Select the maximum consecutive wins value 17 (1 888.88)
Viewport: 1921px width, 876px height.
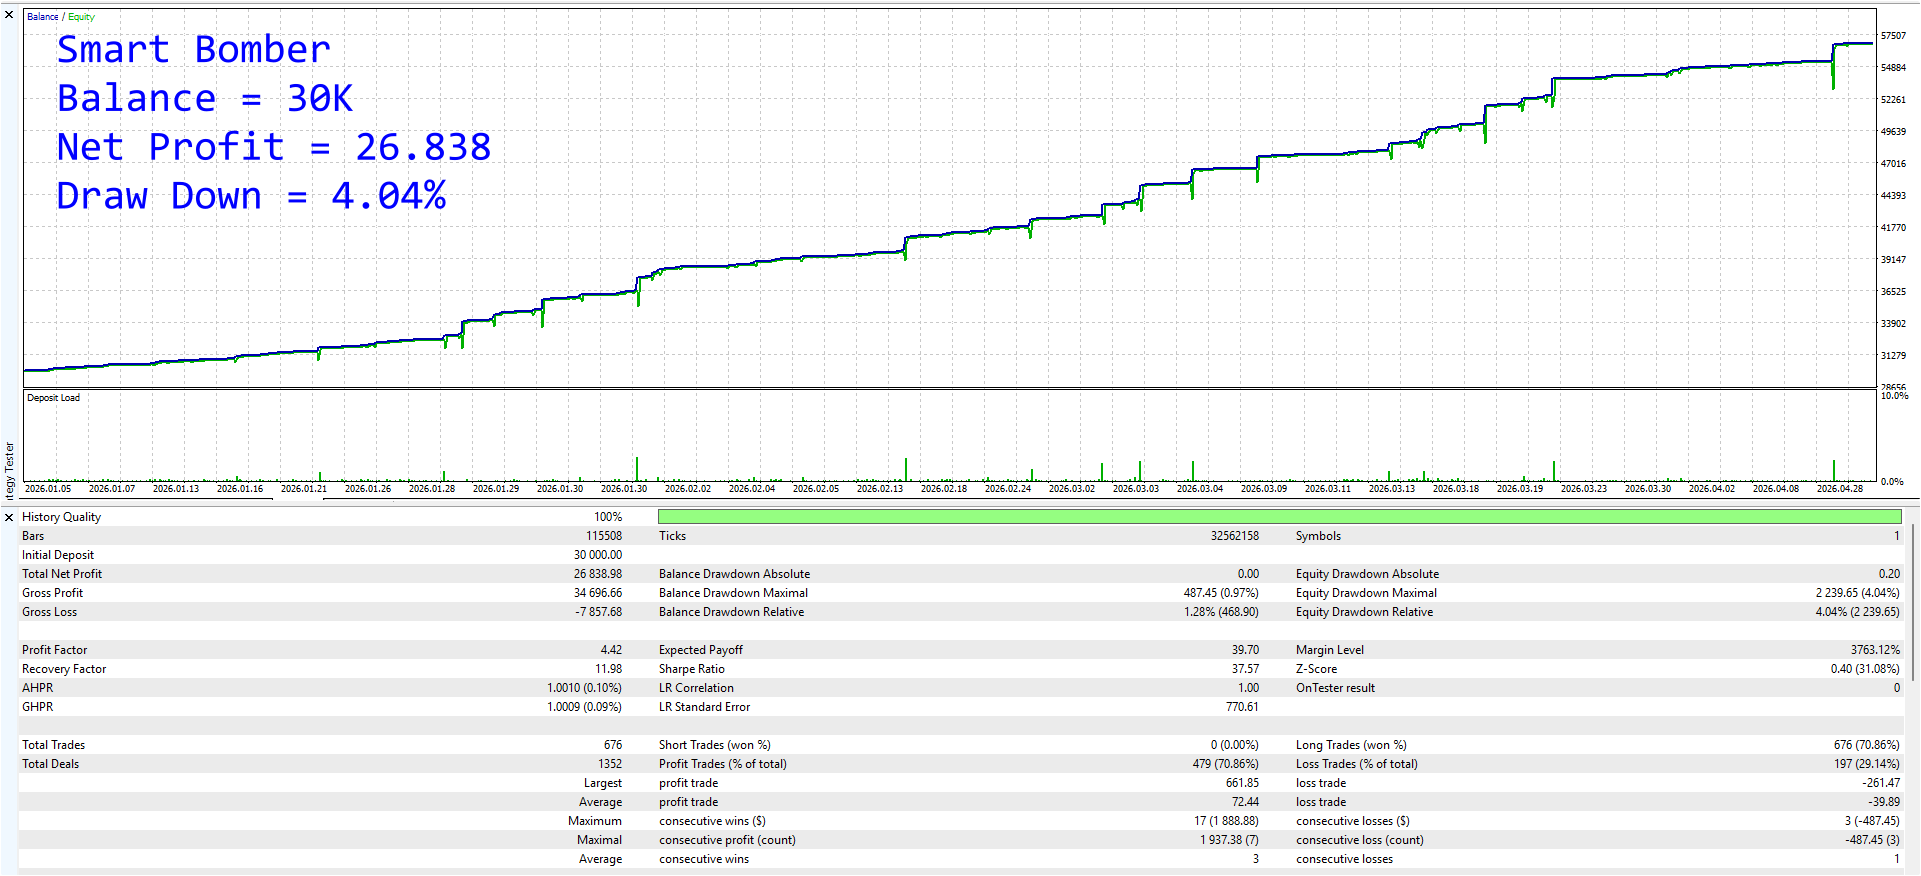coord(1226,821)
